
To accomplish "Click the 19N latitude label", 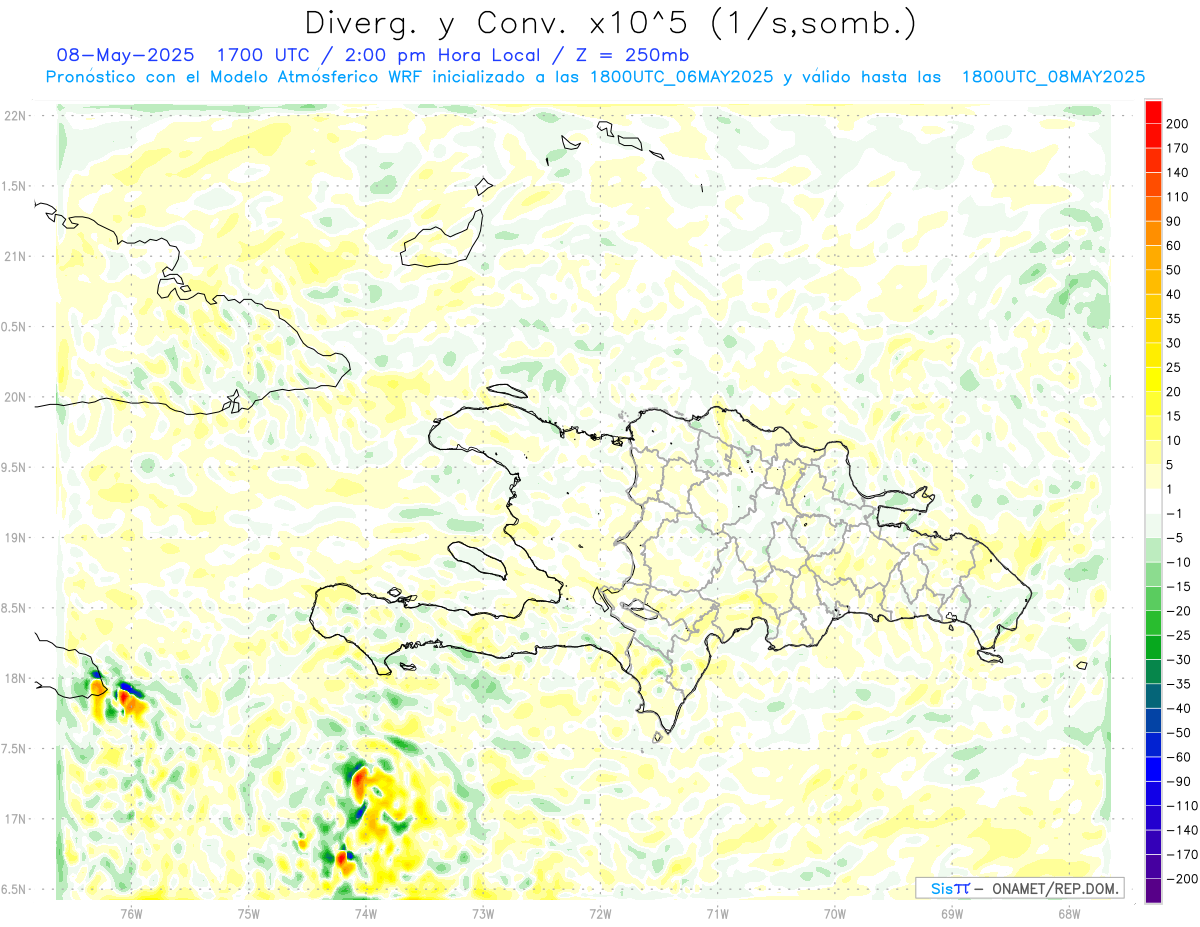I will pos(15,538).
